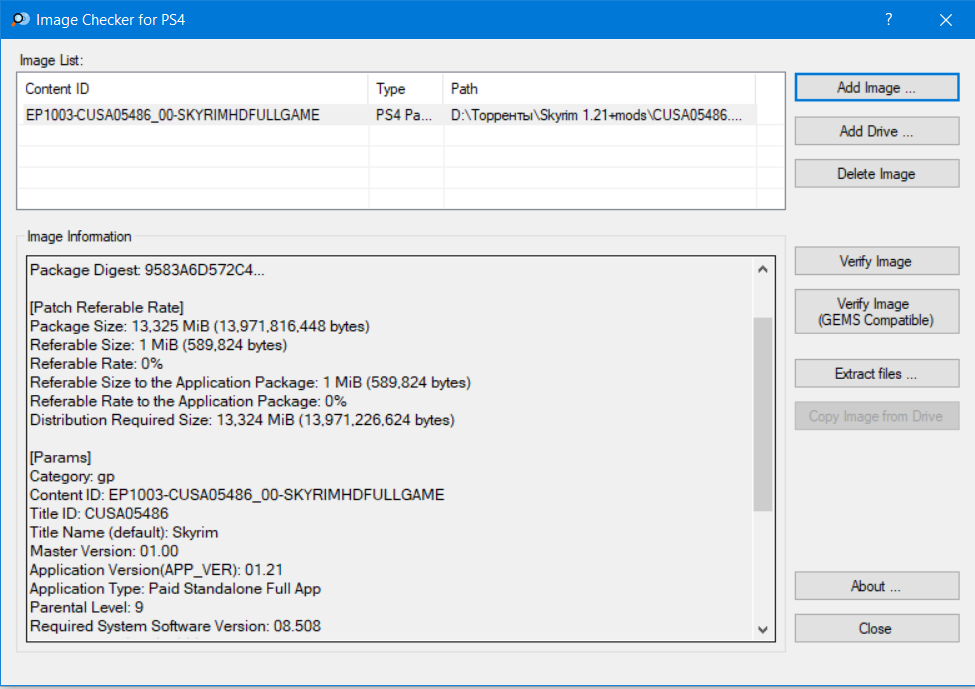The height and width of the screenshot is (689, 975).
Task: Click the 'Referable Rate: 0%' line
Action: click(x=96, y=363)
